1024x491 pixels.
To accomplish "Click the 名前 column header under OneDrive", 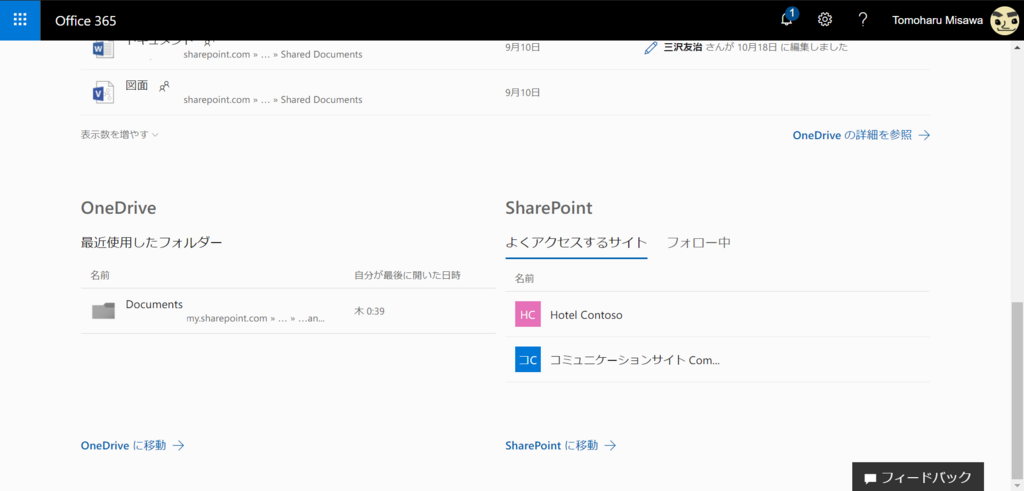I will 100,276.
